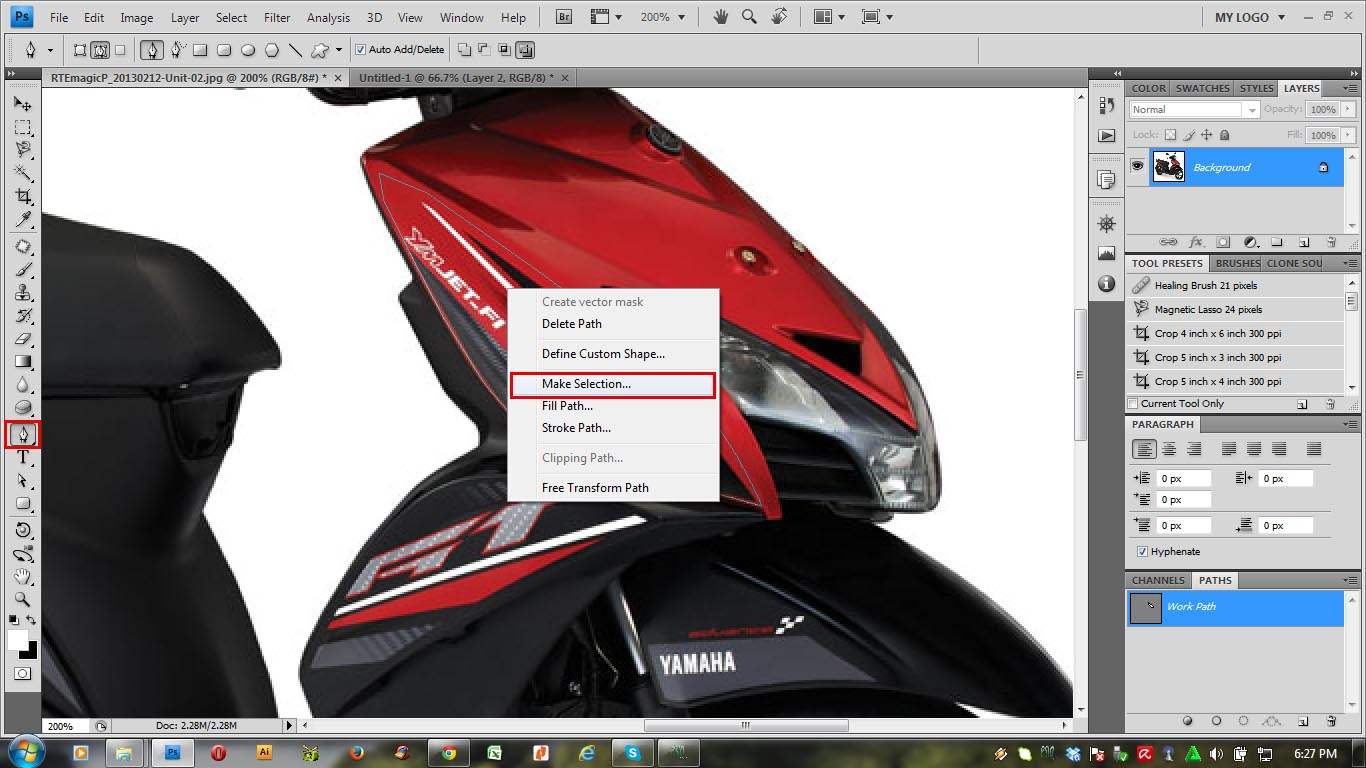This screenshot has height=768, width=1366.
Task: Click the Windows Start button
Action: pyautogui.click(x=26, y=752)
